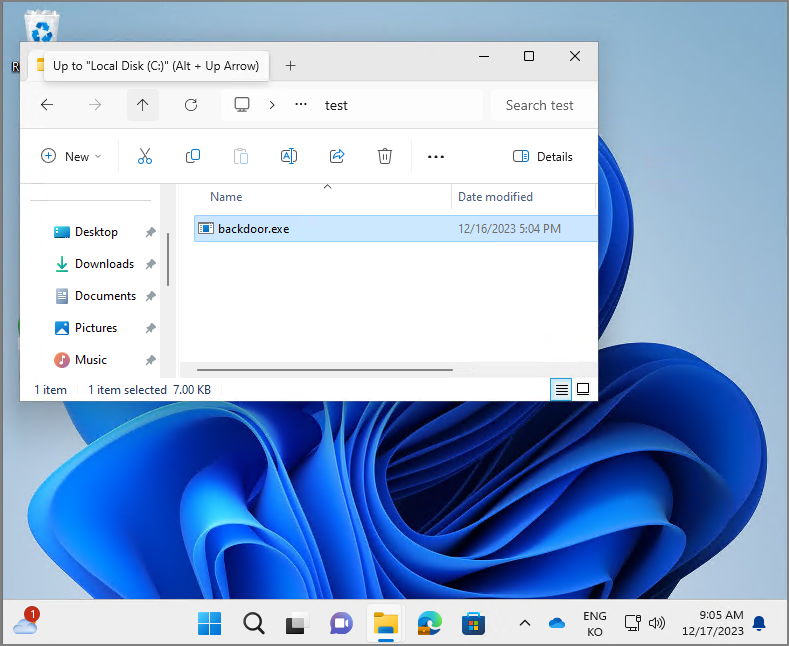This screenshot has height=646, width=789.
Task: Open Music in the sidebar
Action: [x=91, y=360]
